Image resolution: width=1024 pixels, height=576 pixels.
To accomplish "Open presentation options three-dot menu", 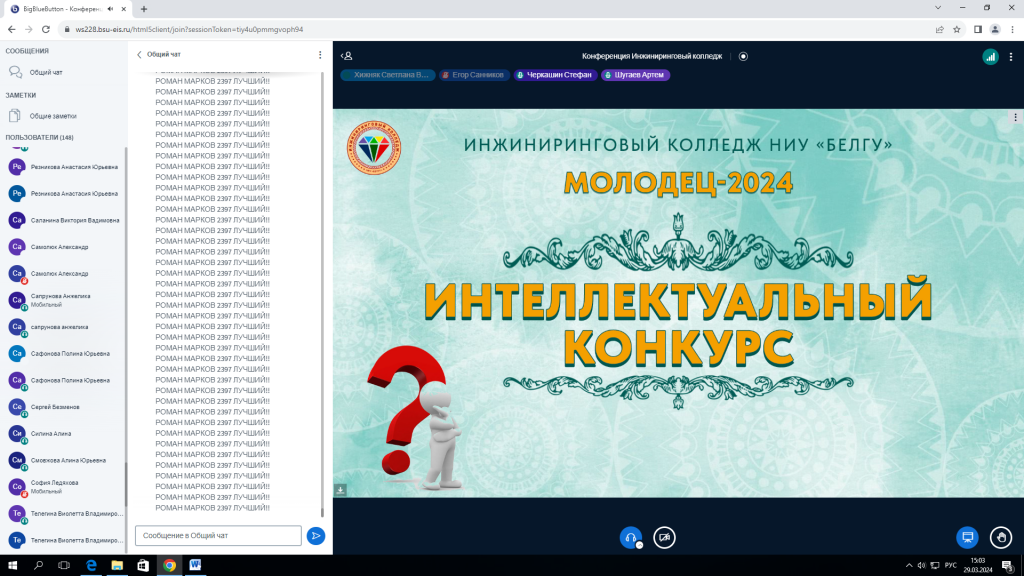I will click(1016, 118).
